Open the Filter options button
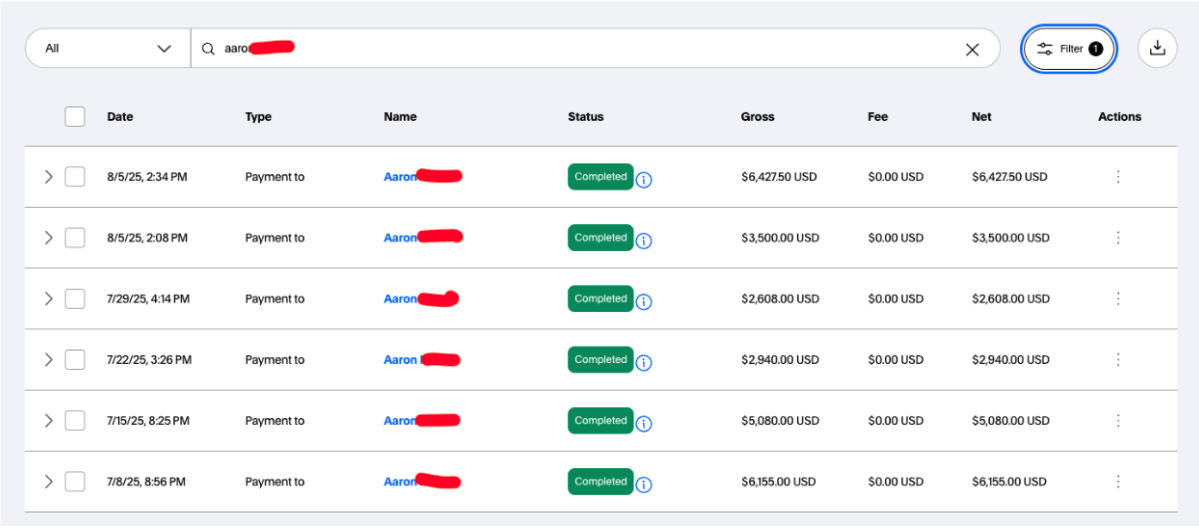1199x528 pixels. [1068, 49]
